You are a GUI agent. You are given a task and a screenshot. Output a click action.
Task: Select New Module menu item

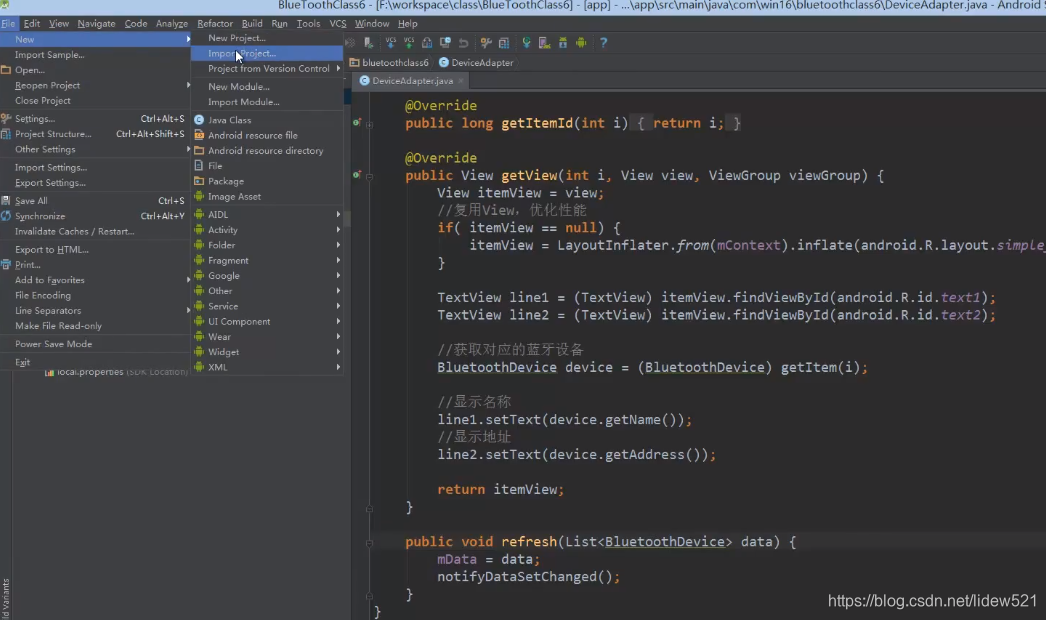click(x=267, y=87)
